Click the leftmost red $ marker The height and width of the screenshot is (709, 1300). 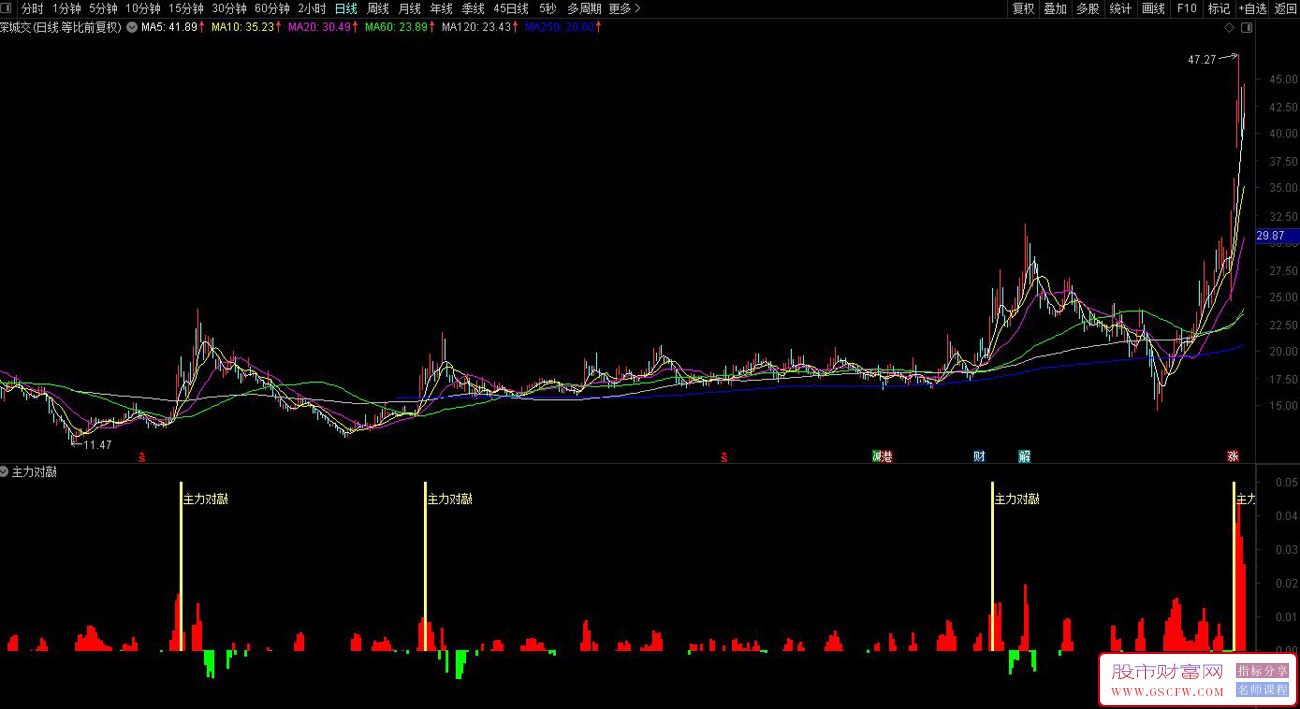pos(142,457)
